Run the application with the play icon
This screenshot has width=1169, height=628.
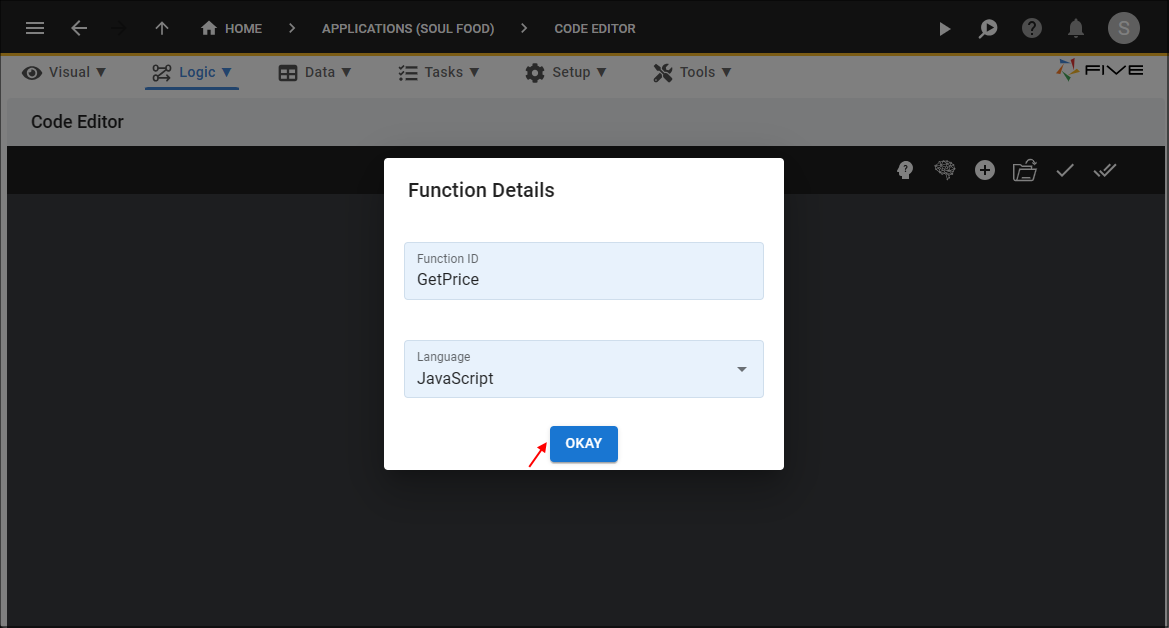(x=945, y=28)
